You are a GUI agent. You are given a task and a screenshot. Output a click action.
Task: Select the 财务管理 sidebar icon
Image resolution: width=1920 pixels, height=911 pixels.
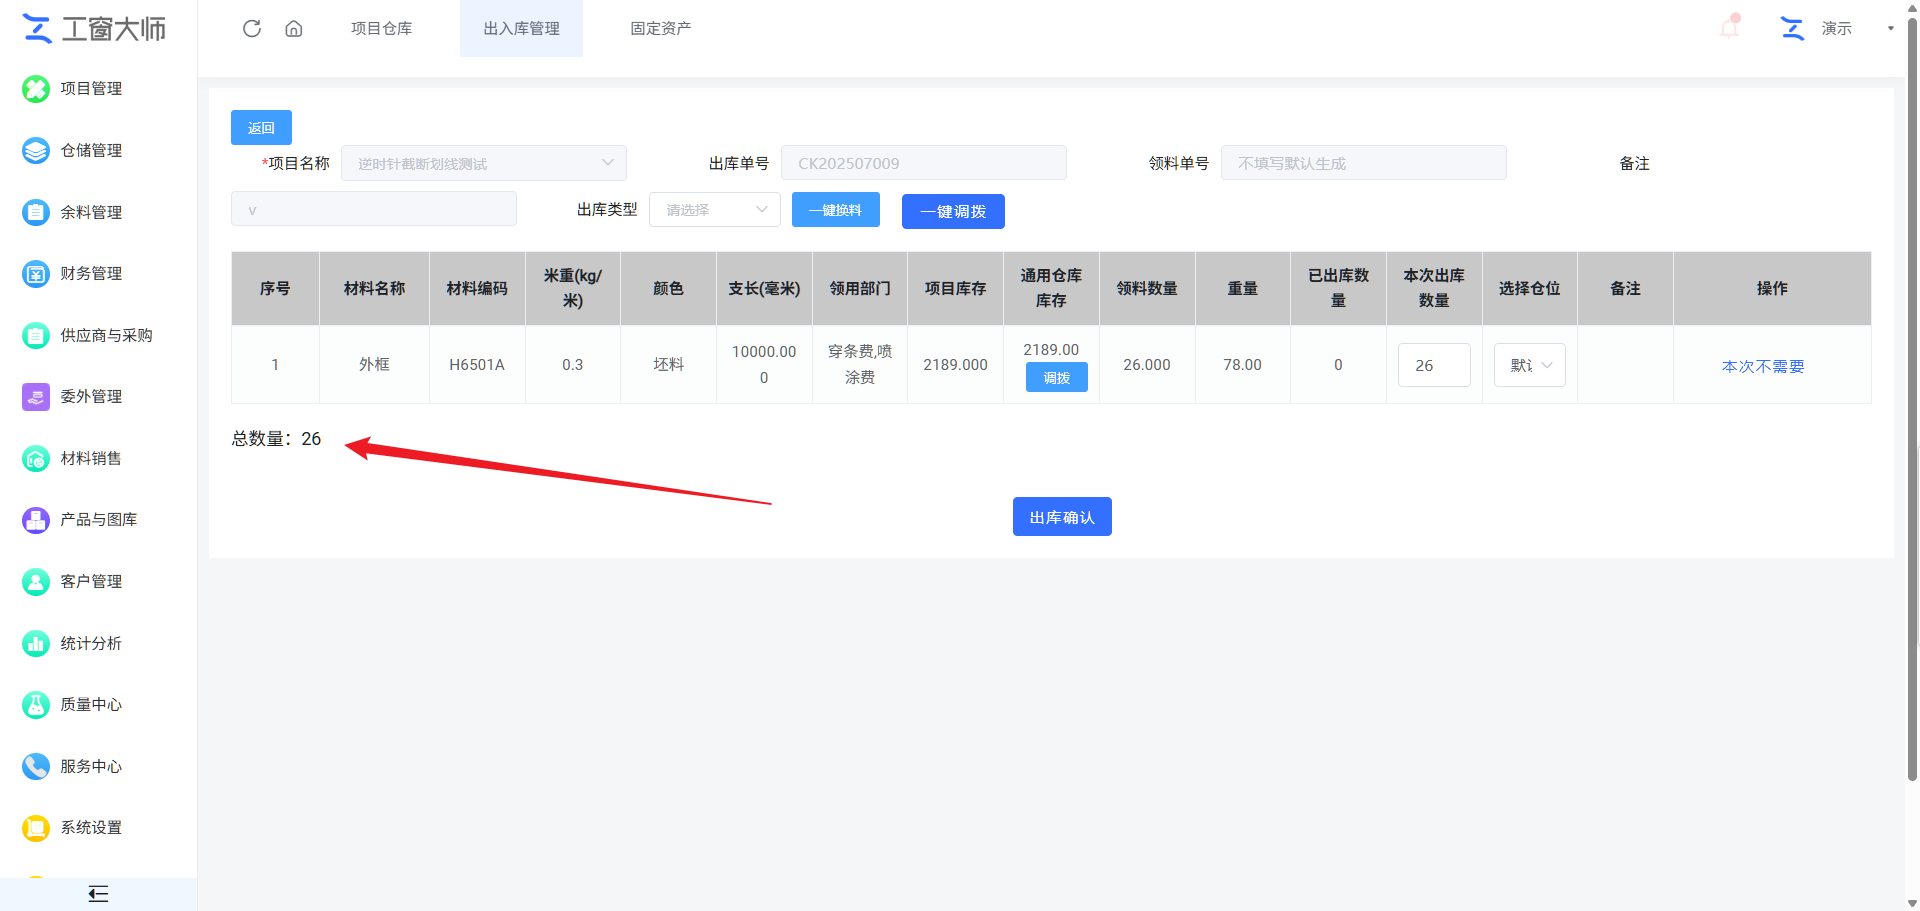36,273
